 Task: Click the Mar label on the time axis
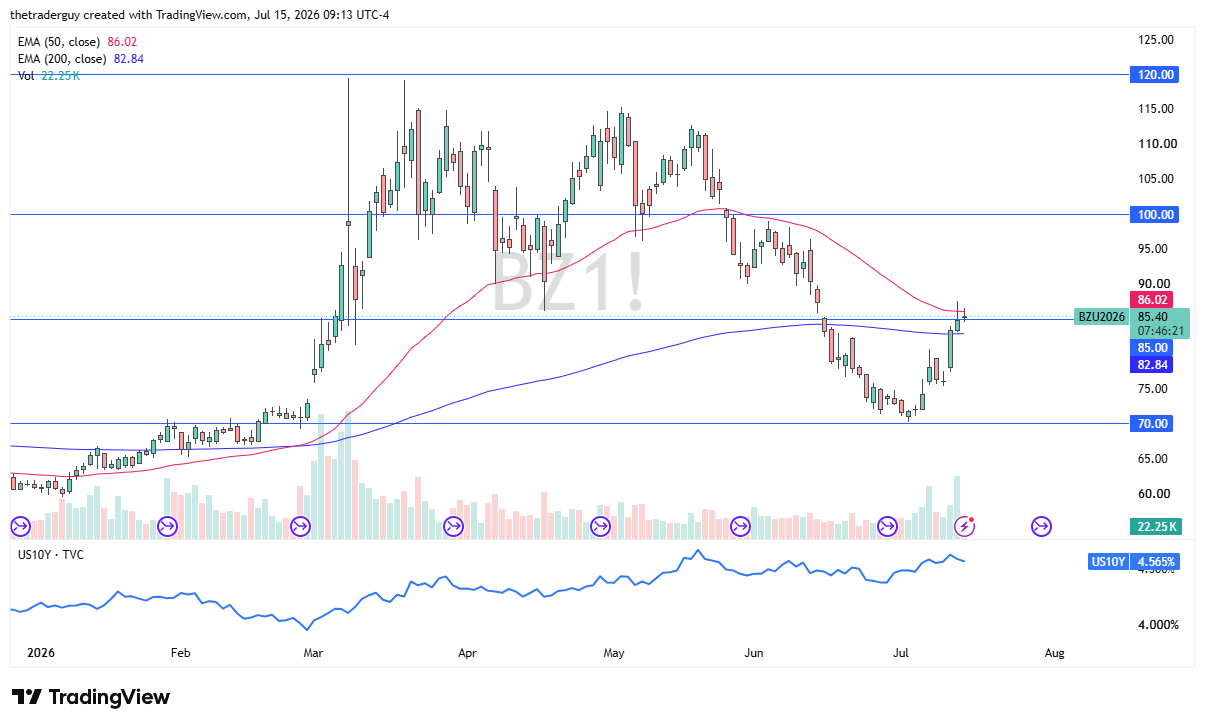click(314, 653)
